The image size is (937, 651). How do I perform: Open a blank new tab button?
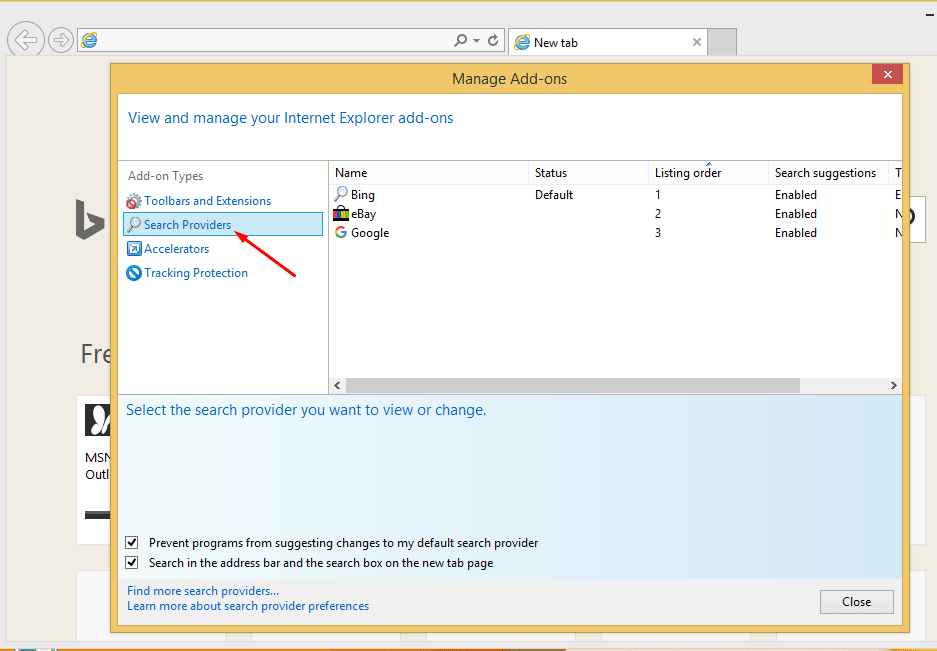tap(722, 42)
